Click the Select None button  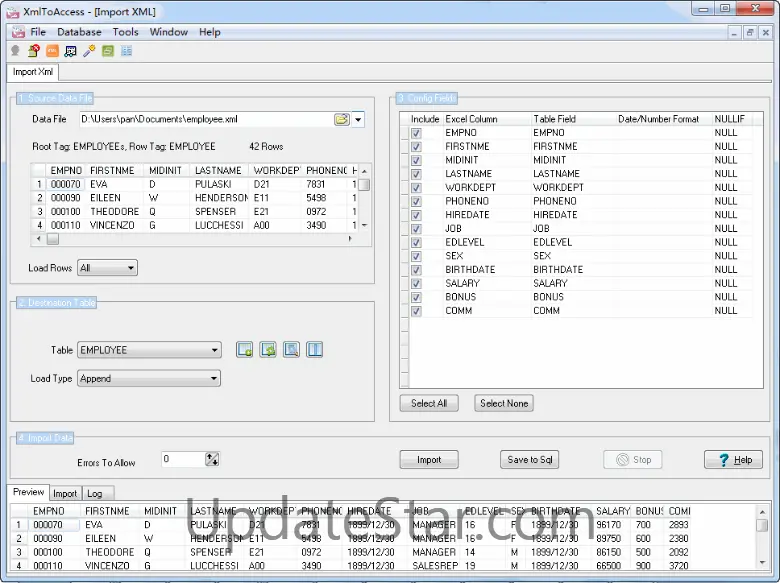(x=504, y=403)
